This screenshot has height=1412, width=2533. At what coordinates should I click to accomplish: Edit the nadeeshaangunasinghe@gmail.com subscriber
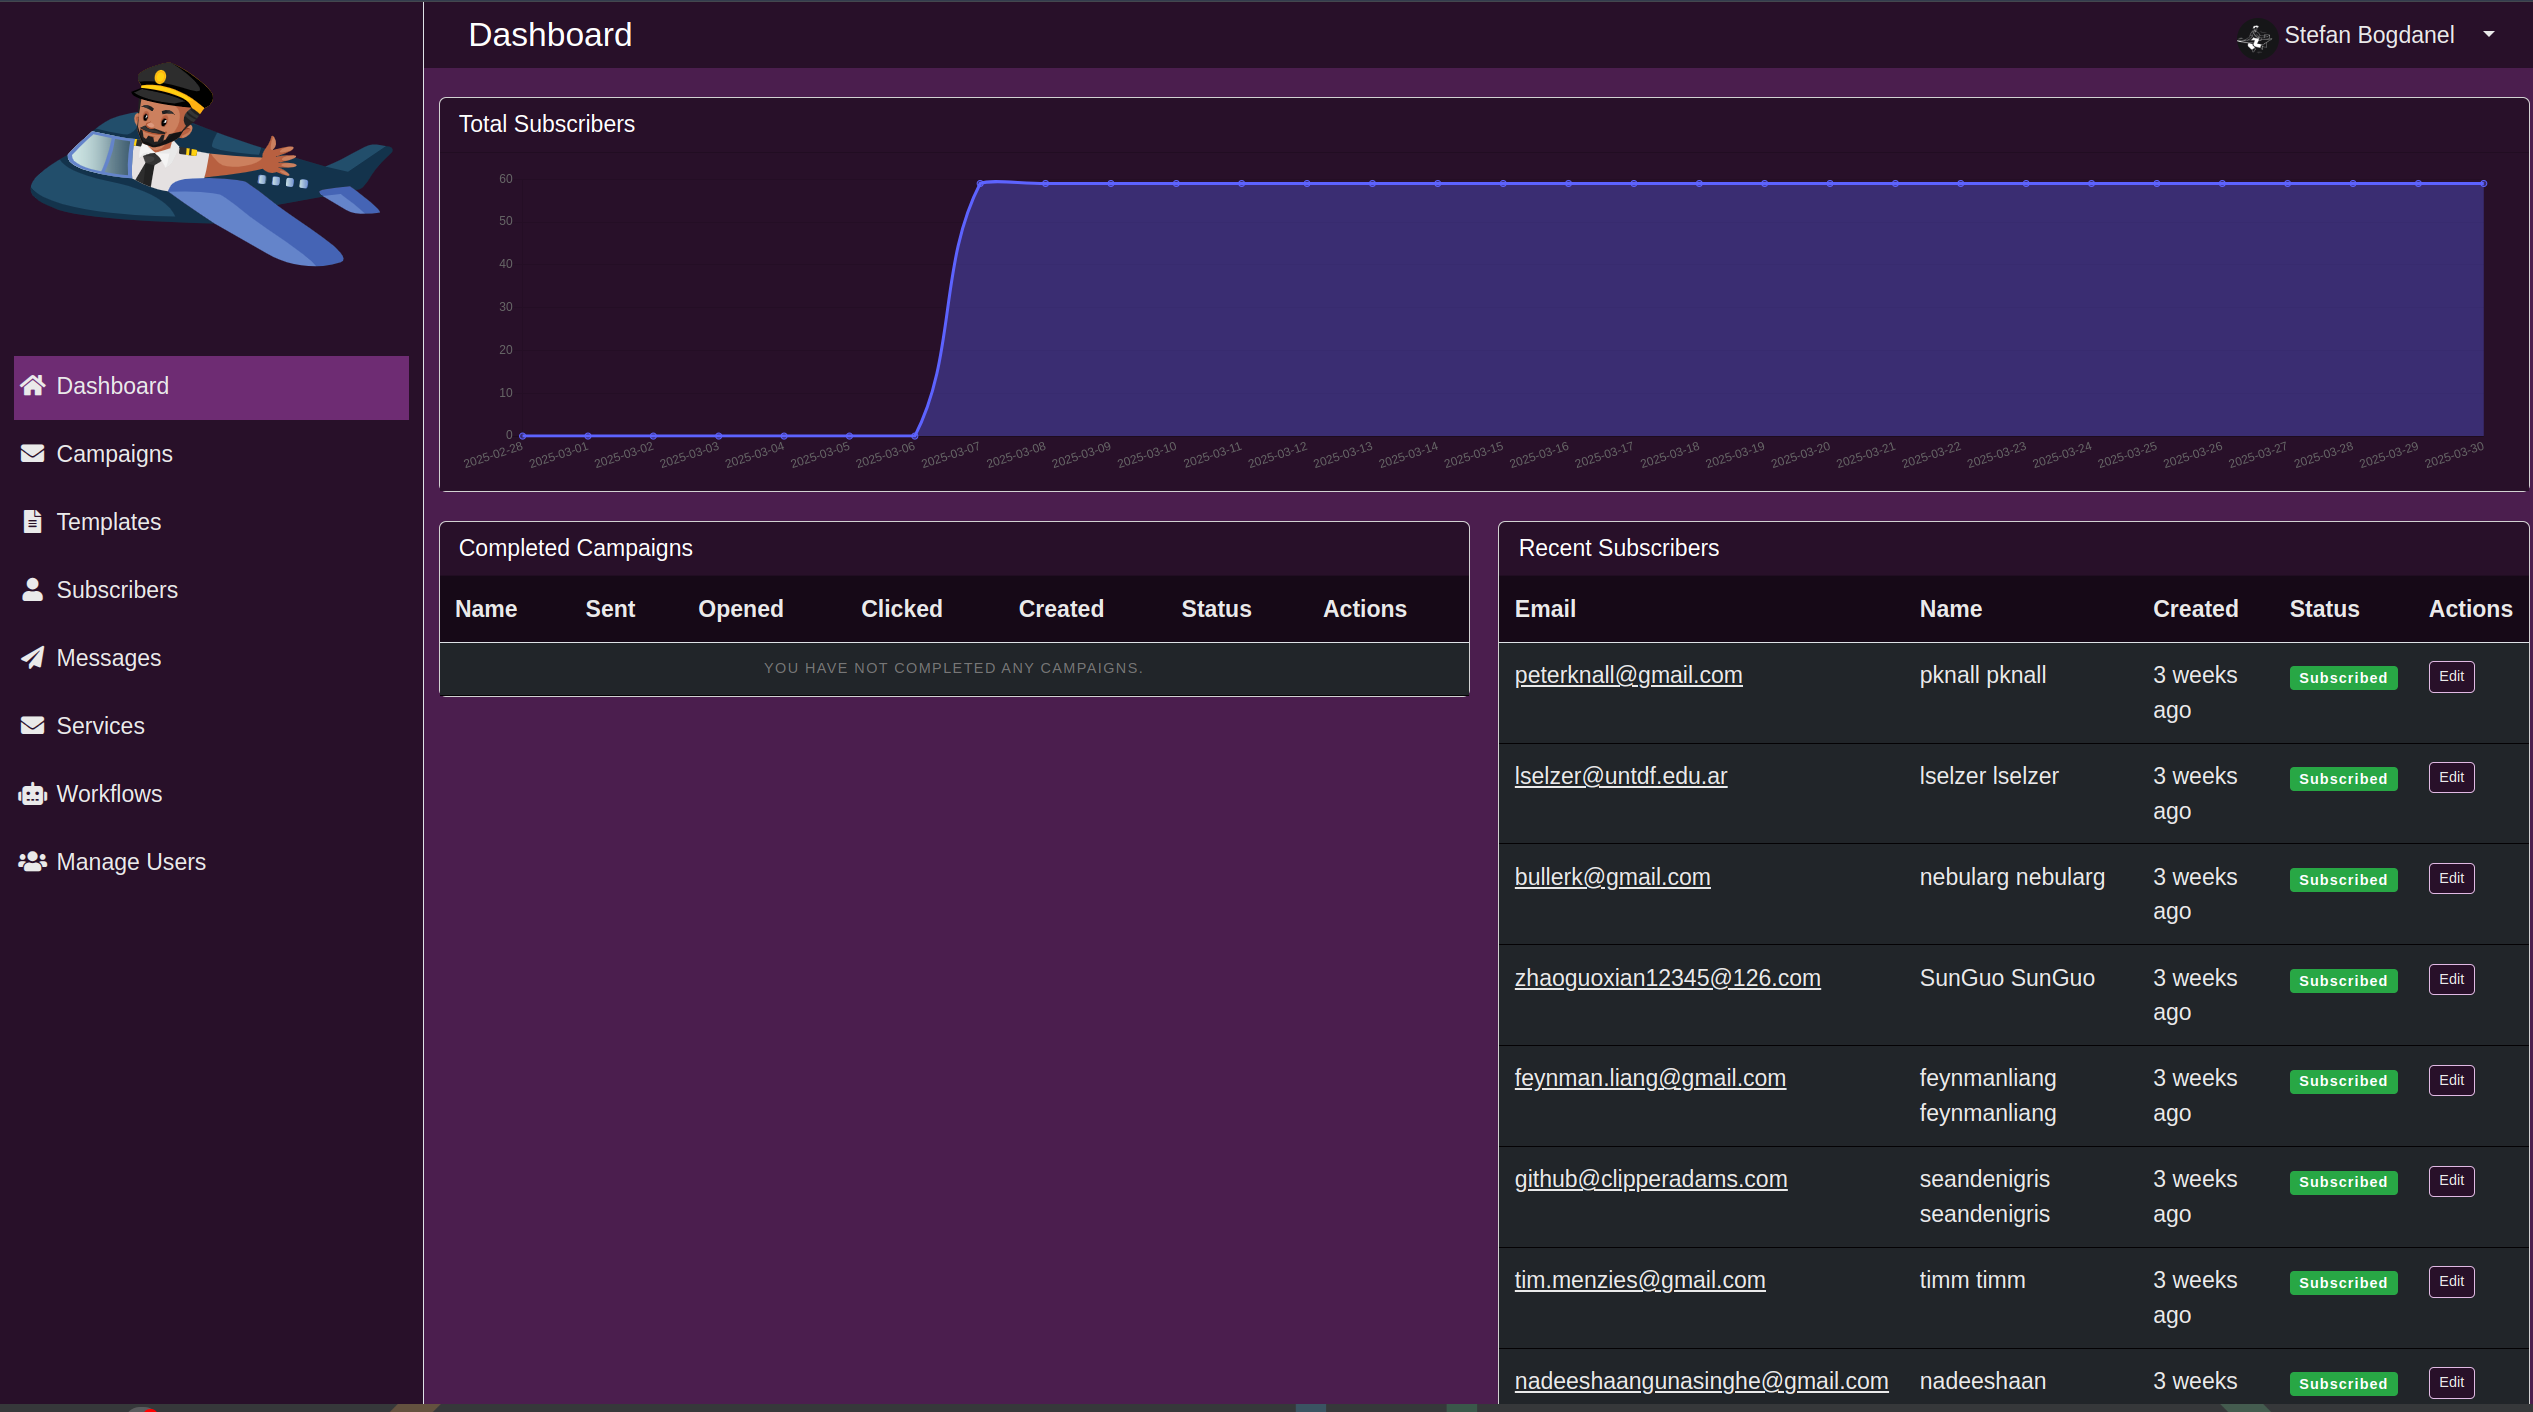[2451, 1383]
